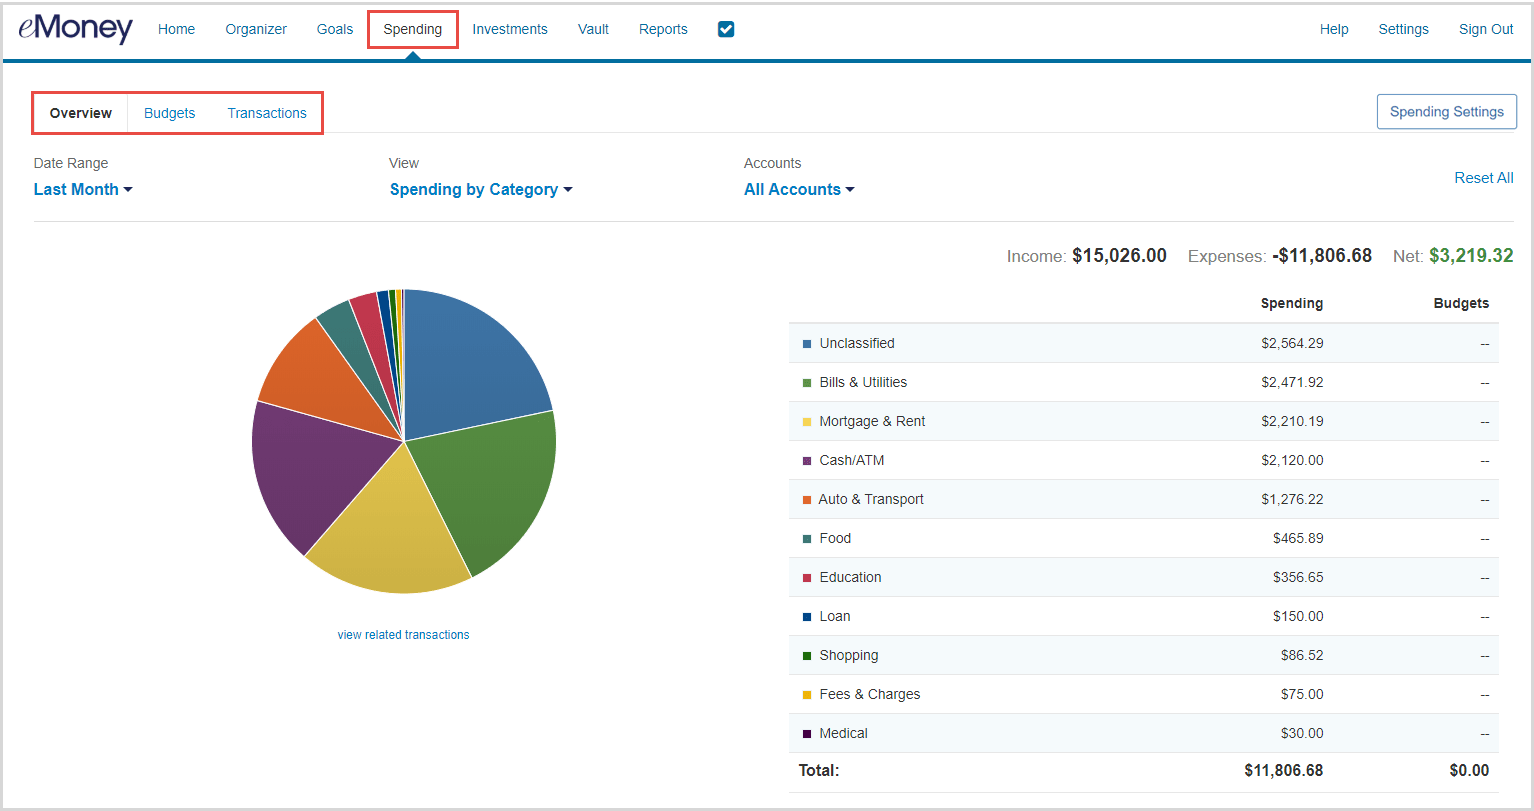
Task: Select the Overview tab
Action: 80,113
